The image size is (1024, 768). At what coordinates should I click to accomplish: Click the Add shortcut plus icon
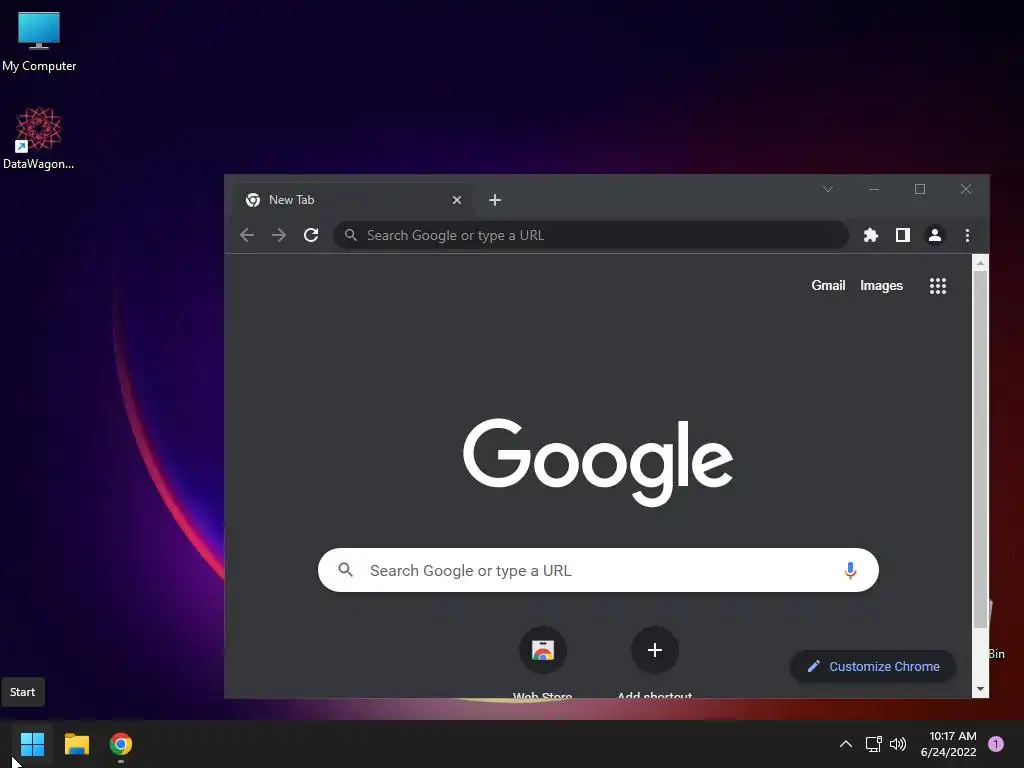click(x=654, y=650)
